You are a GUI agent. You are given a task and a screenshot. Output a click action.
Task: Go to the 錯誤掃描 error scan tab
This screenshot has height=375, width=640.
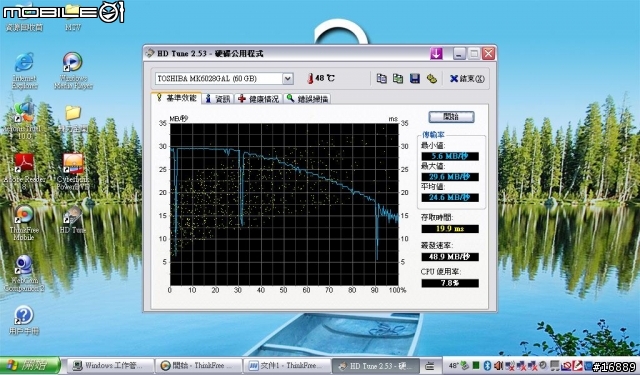(x=307, y=99)
